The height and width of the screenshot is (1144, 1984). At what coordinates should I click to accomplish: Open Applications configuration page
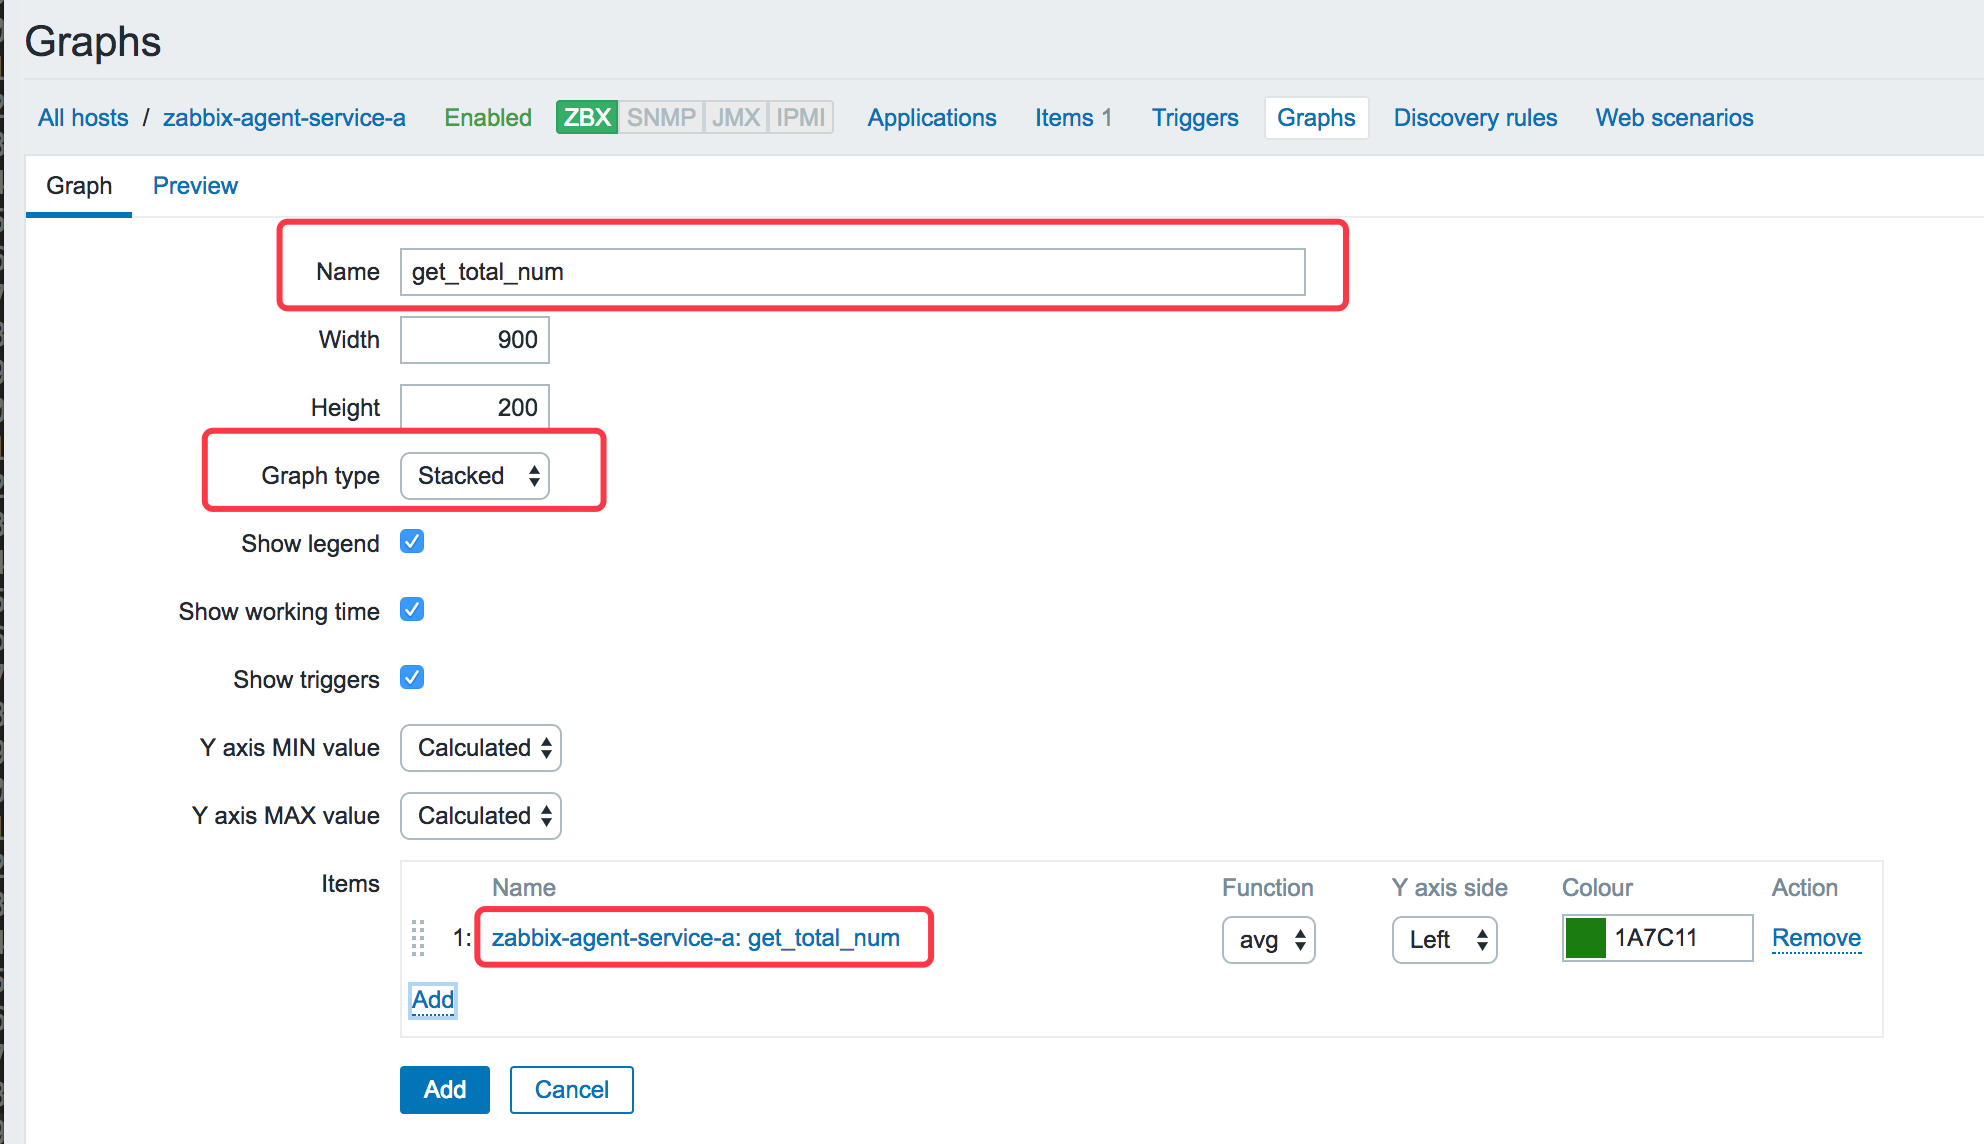click(932, 117)
